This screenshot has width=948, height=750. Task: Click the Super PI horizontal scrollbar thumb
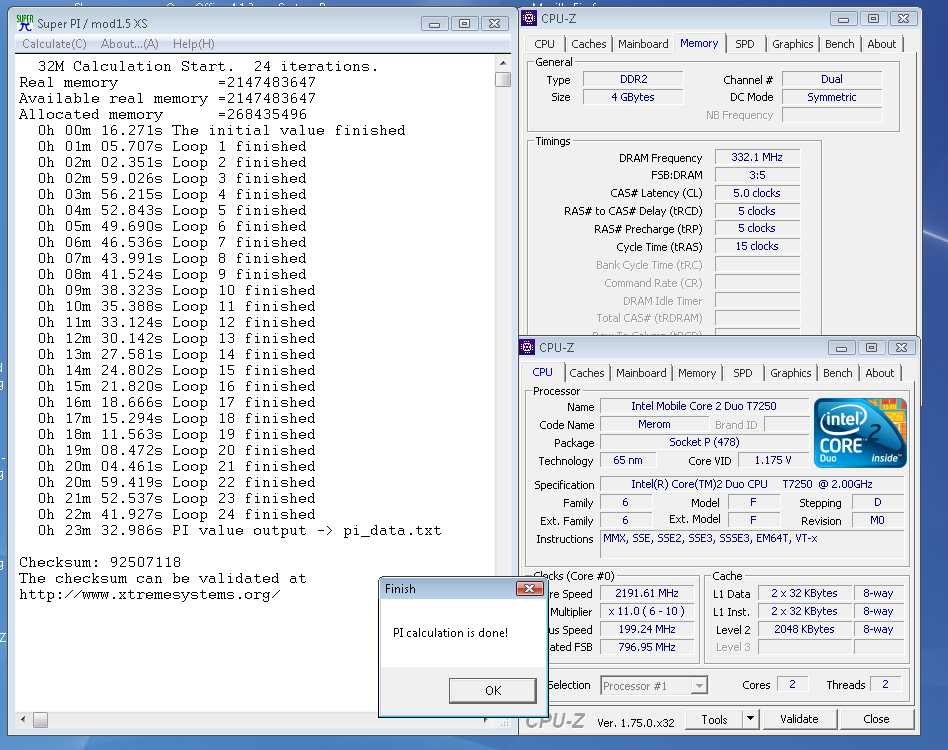click(41, 719)
